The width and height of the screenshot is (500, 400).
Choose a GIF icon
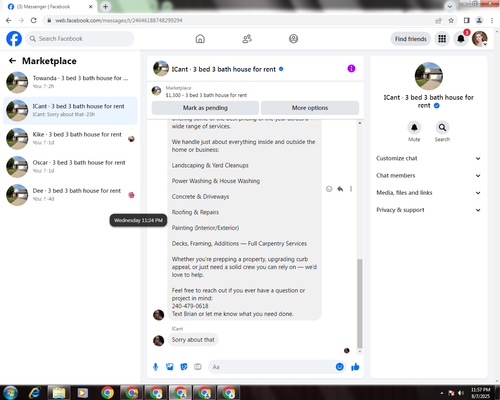click(x=198, y=367)
